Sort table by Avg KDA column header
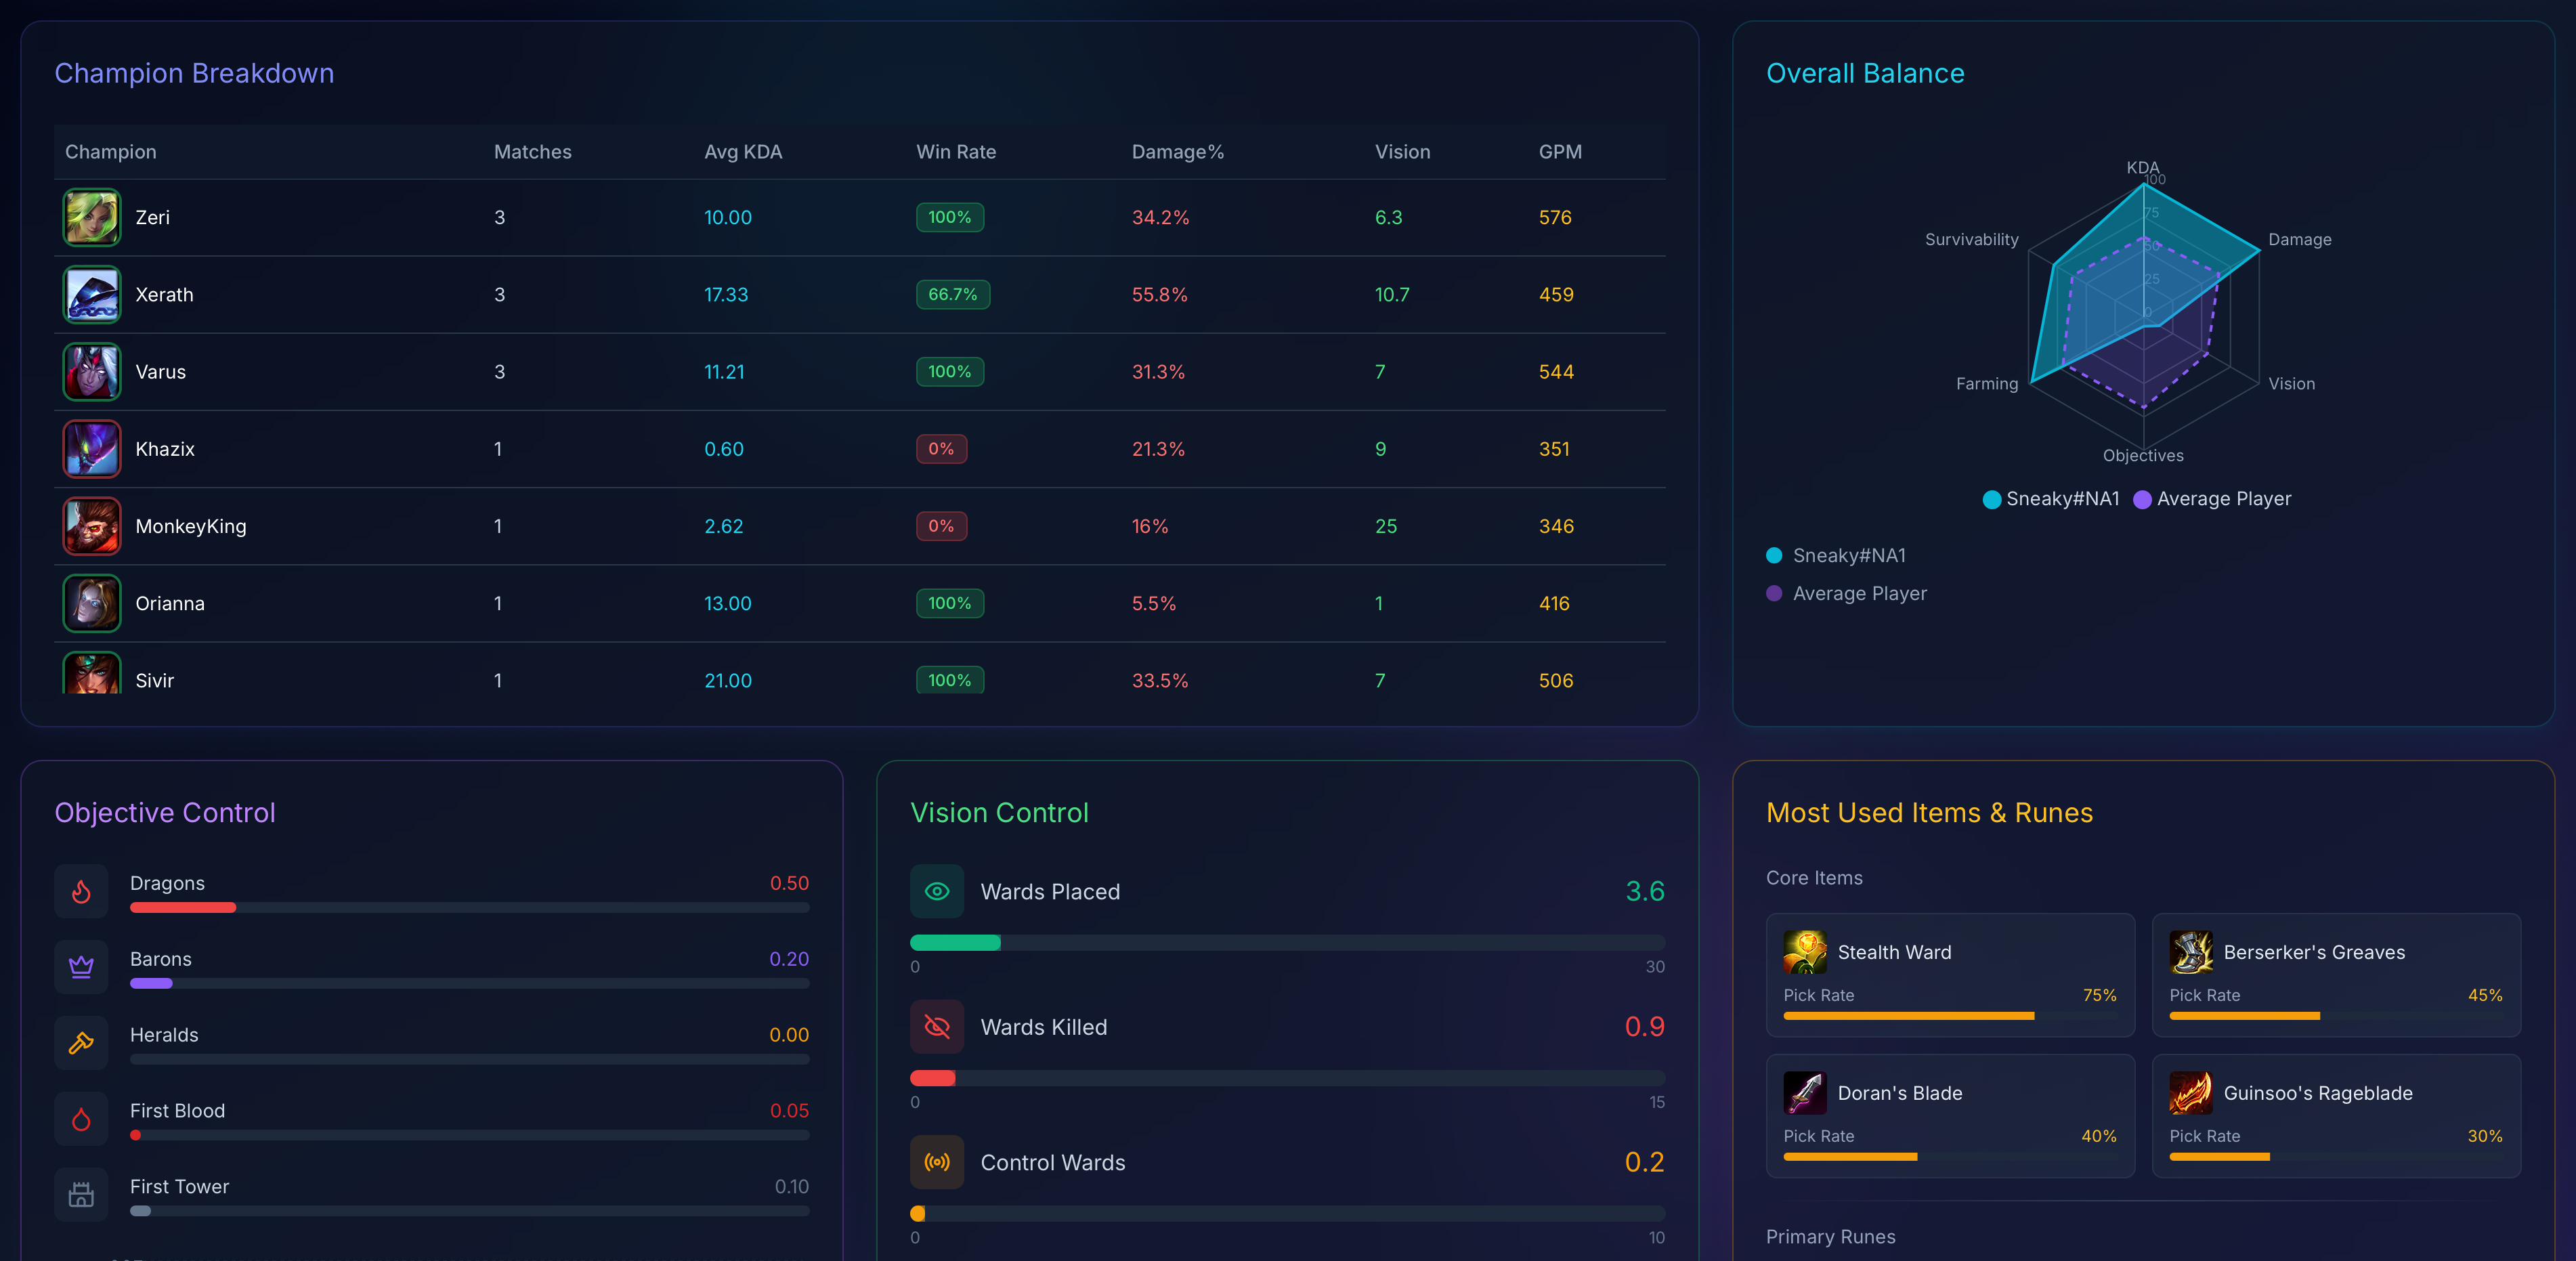 click(x=743, y=152)
